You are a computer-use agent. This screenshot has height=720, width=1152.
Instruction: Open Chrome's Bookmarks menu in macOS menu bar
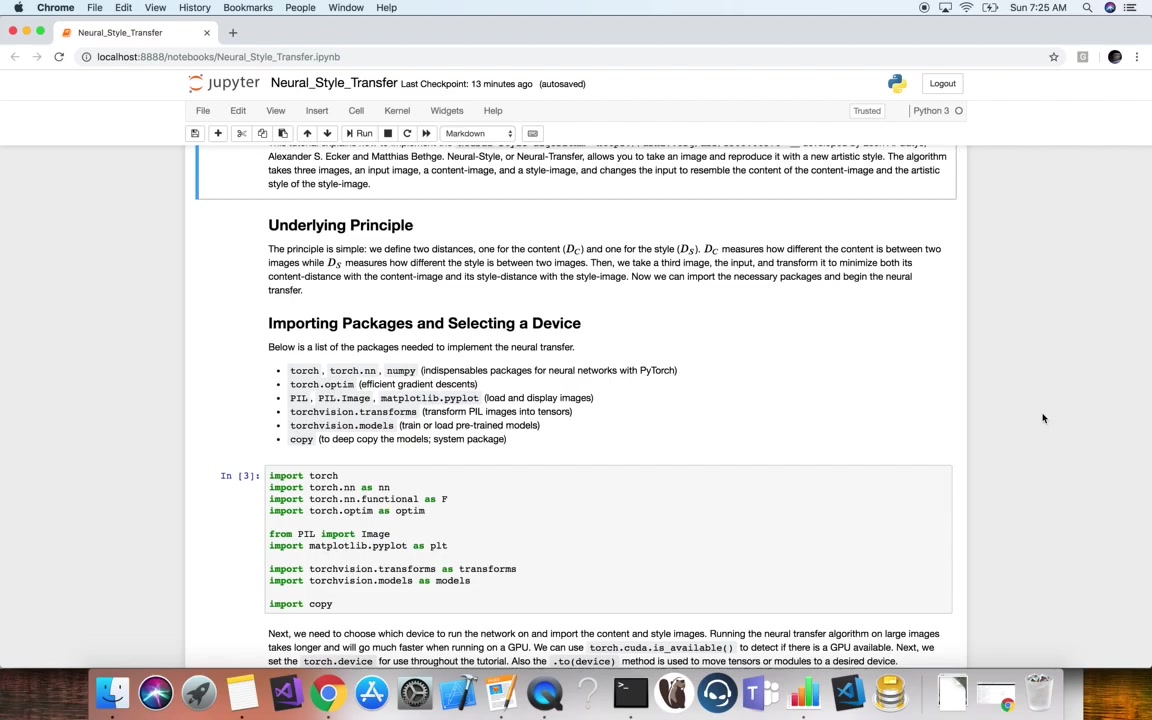pos(248,7)
